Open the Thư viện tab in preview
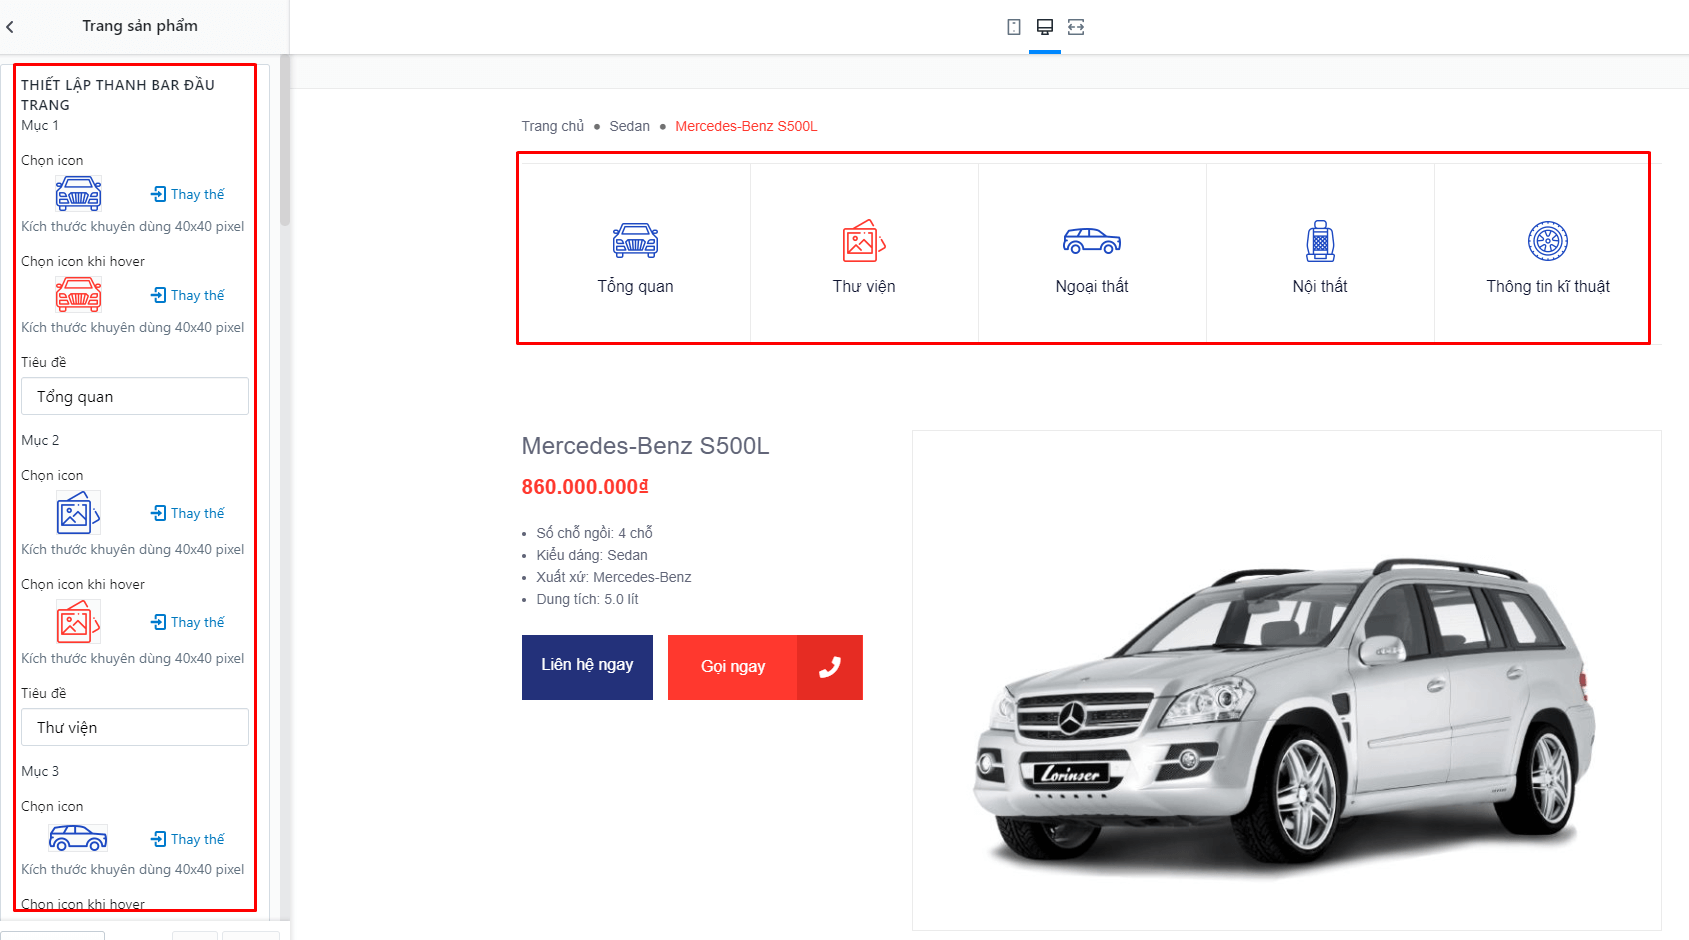 point(864,253)
